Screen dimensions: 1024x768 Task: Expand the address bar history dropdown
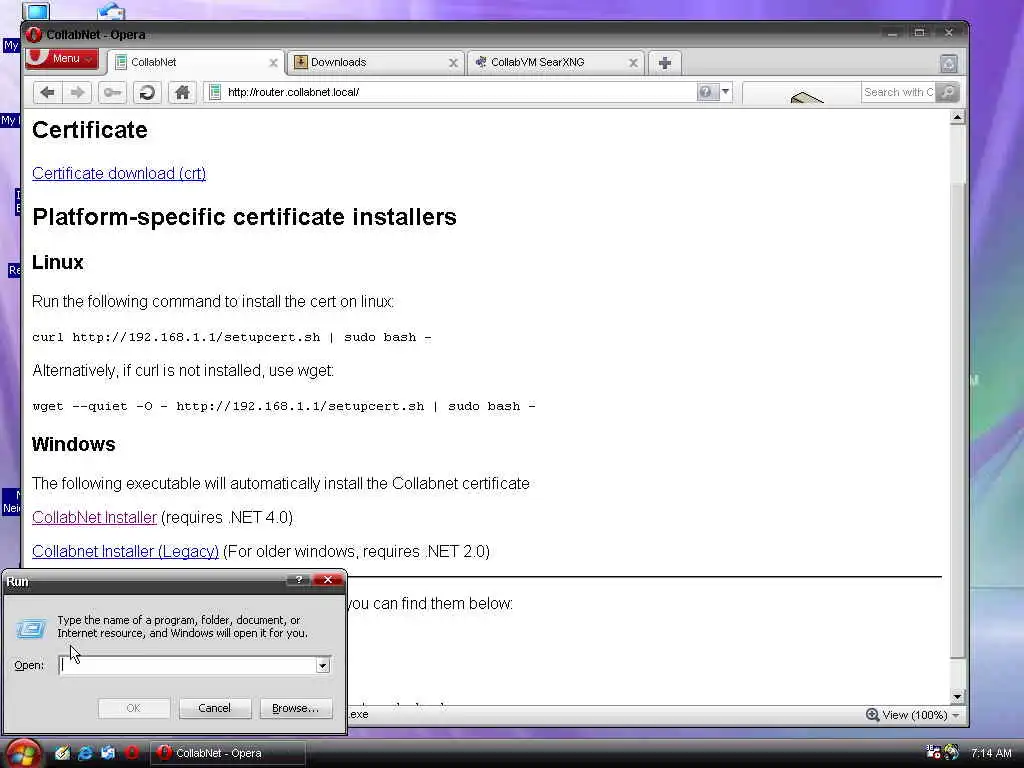coord(725,92)
